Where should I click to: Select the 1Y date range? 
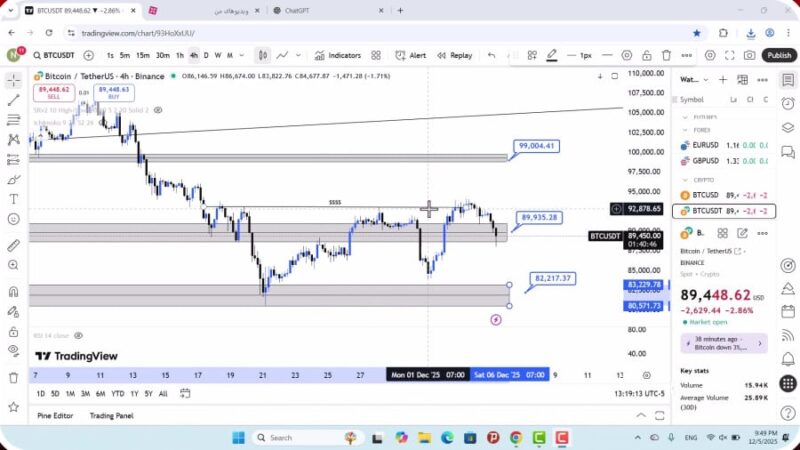(134, 393)
